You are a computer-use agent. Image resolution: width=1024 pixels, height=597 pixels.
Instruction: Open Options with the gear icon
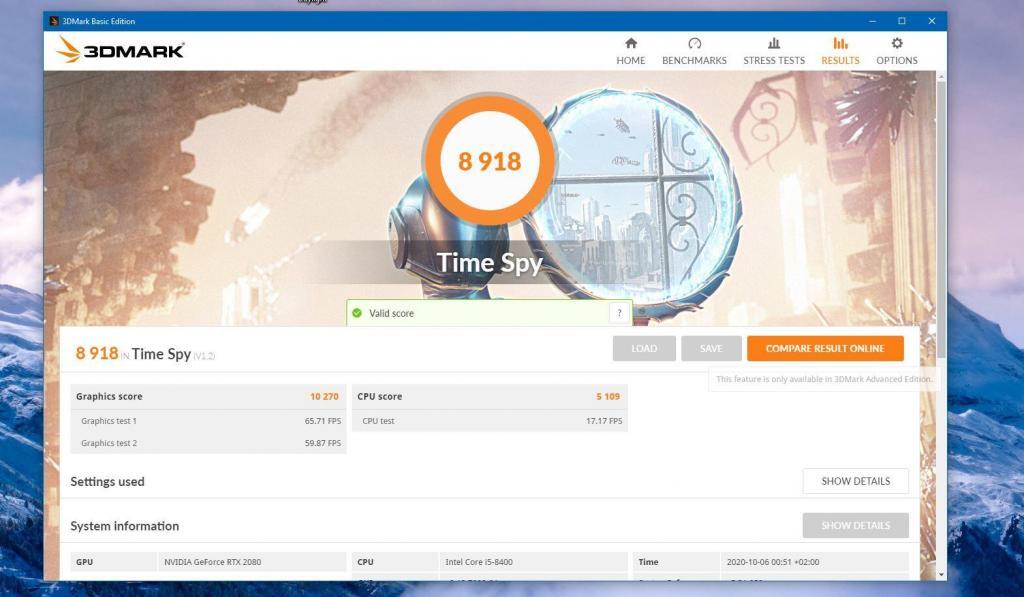897,44
